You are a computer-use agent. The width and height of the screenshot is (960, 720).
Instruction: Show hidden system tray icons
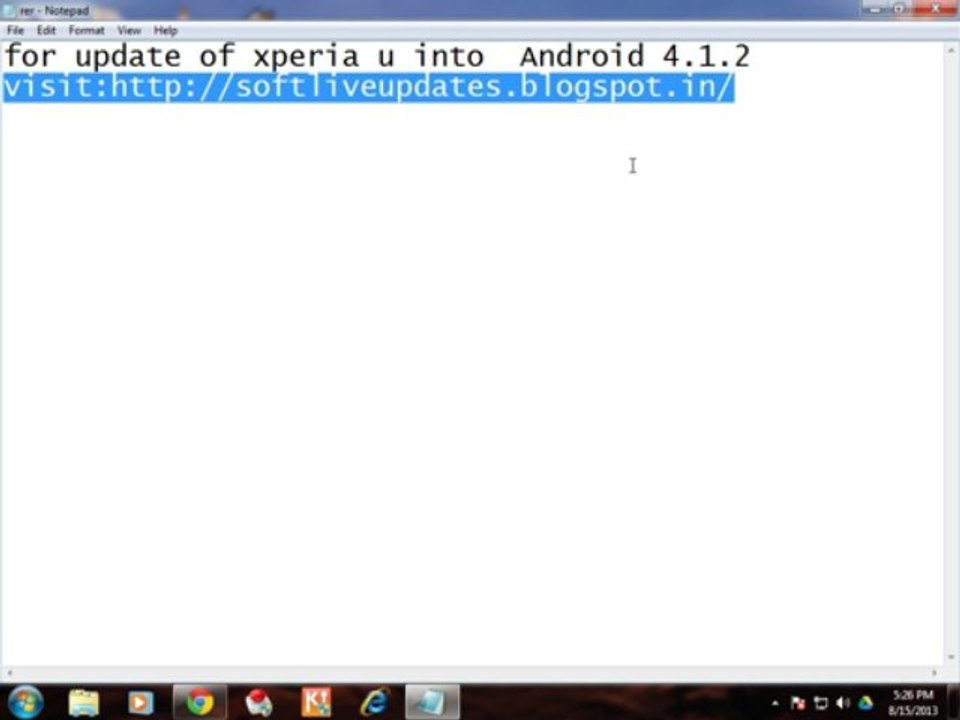click(x=775, y=703)
